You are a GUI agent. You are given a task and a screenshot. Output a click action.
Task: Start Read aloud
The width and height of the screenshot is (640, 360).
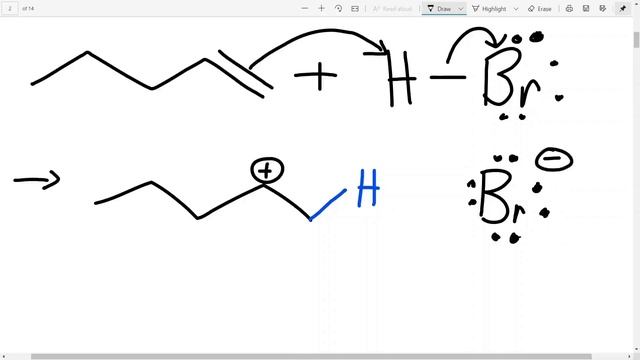pos(392,9)
